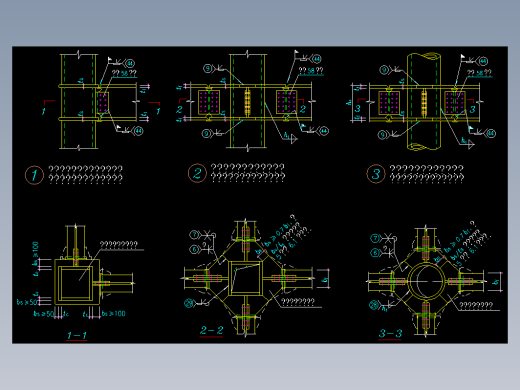This screenshot has height=390, width=520.
Task: Click the square column center in section 2-2
Action: 245,278
